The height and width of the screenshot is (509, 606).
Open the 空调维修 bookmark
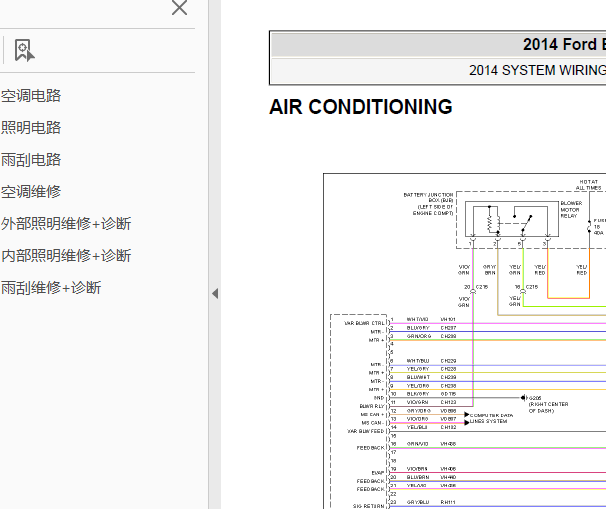click(31, 192)
